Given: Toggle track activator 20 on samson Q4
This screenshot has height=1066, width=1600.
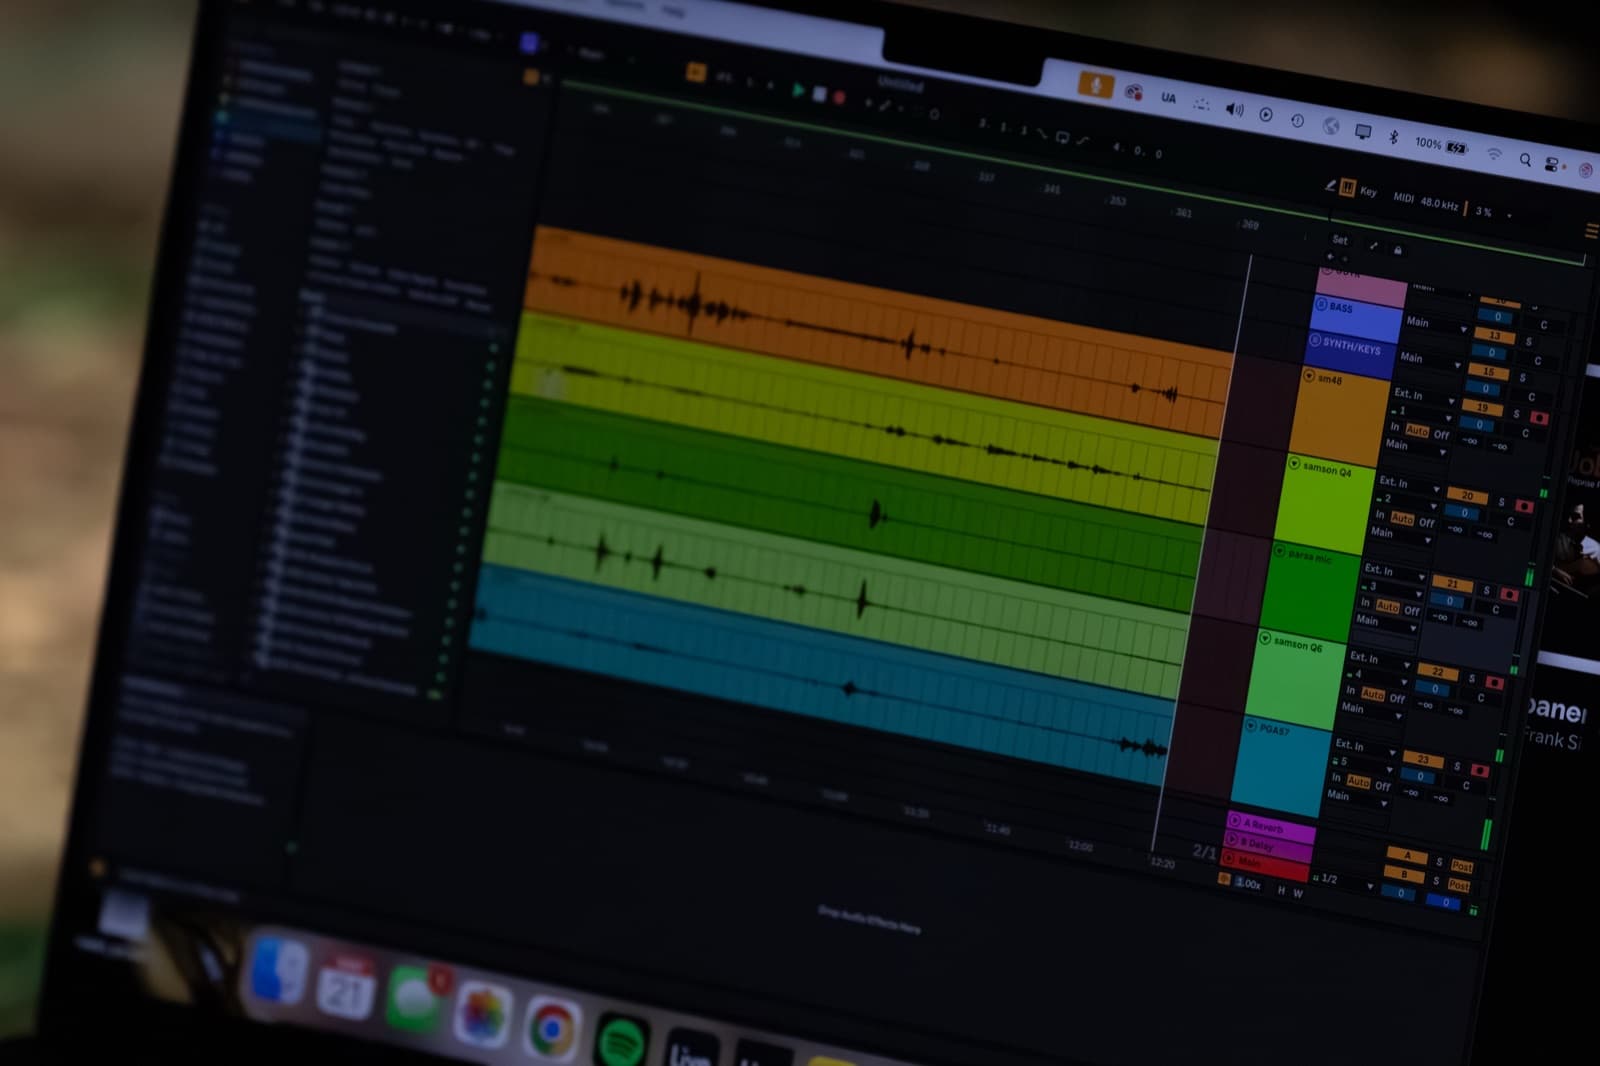Looking at the screenshot, I should coord(1467,495).
